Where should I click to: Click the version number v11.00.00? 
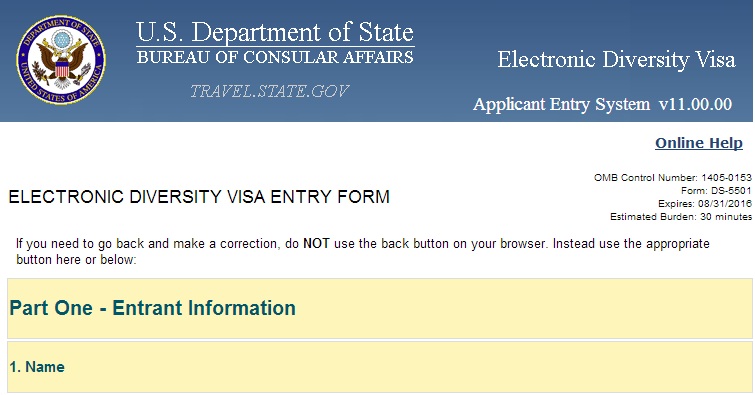point(695,104)
